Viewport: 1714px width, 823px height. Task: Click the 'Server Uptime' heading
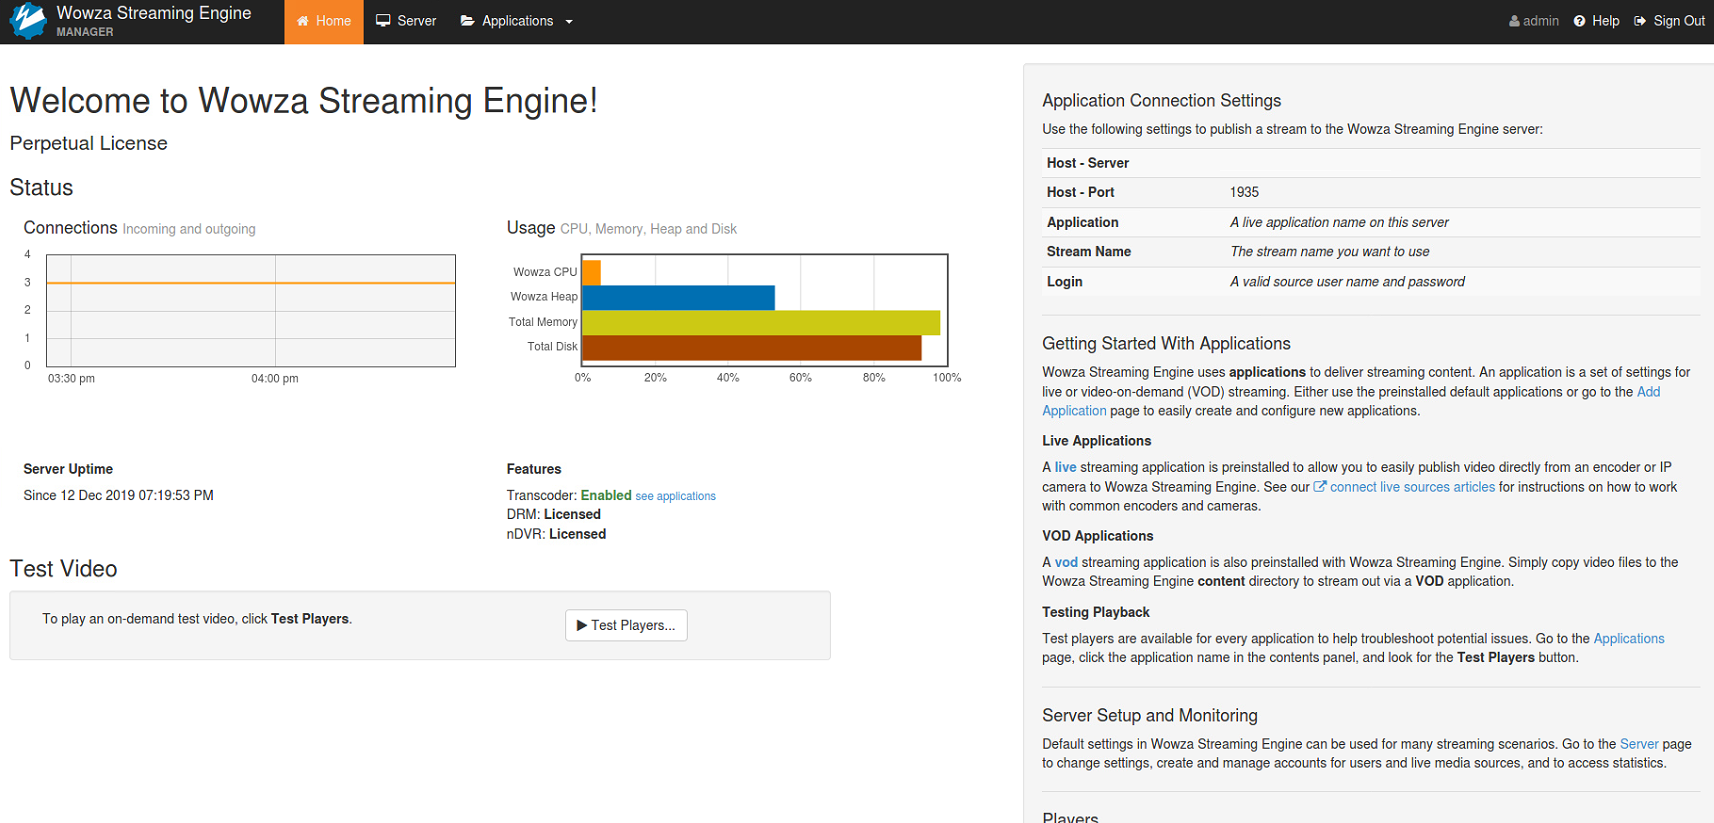click(68, 469)
